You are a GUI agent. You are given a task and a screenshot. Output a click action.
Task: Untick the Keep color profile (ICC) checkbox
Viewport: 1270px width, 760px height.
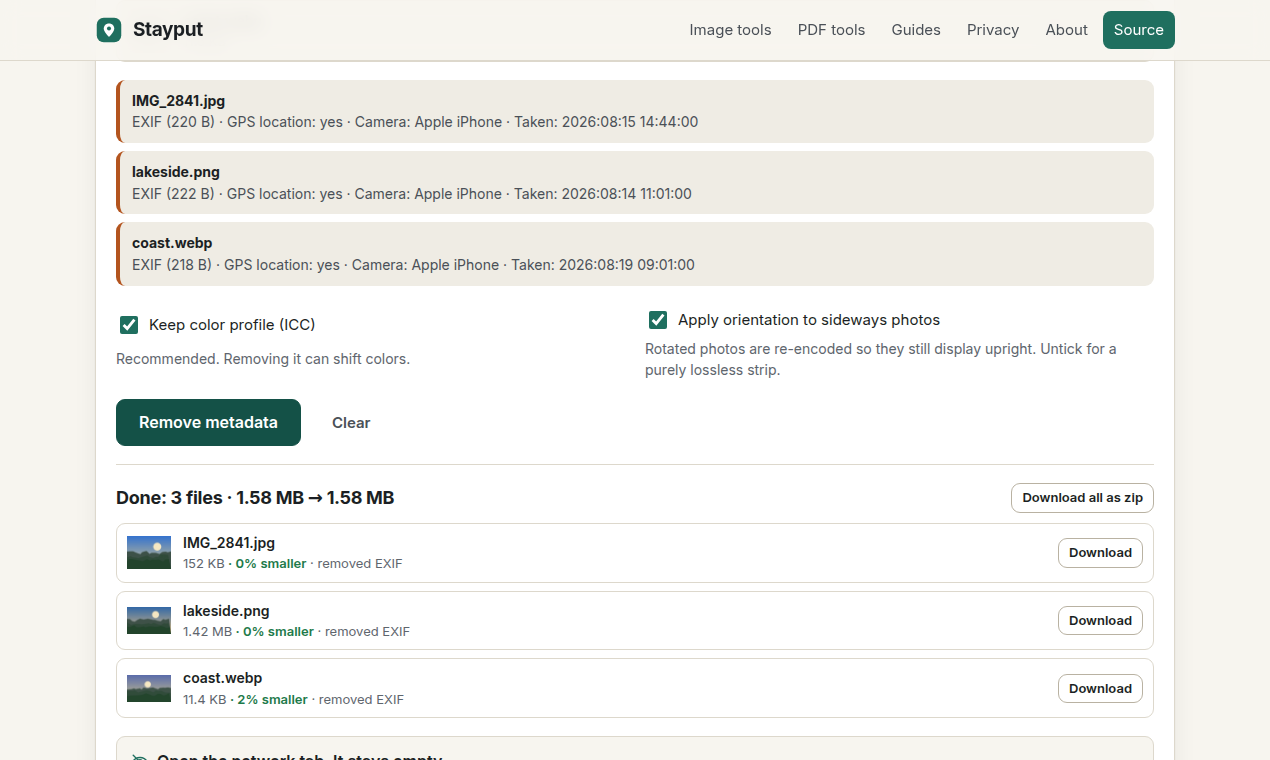click(x=129, y=325)
